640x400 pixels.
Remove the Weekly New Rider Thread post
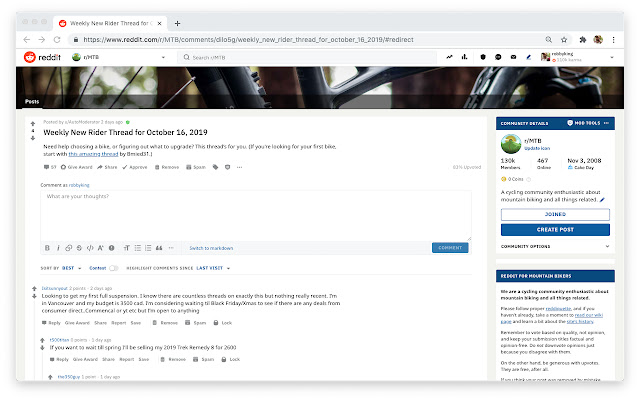167,167
